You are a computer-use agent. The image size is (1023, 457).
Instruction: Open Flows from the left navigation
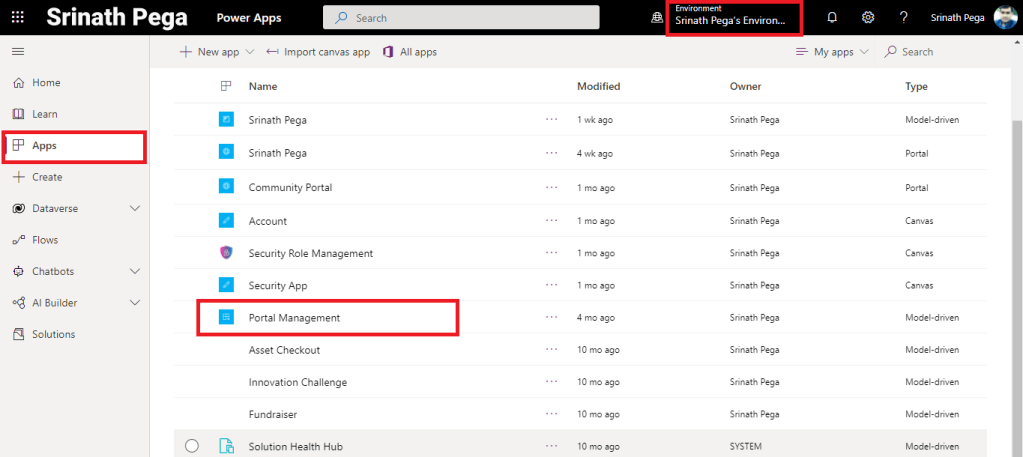45,240
